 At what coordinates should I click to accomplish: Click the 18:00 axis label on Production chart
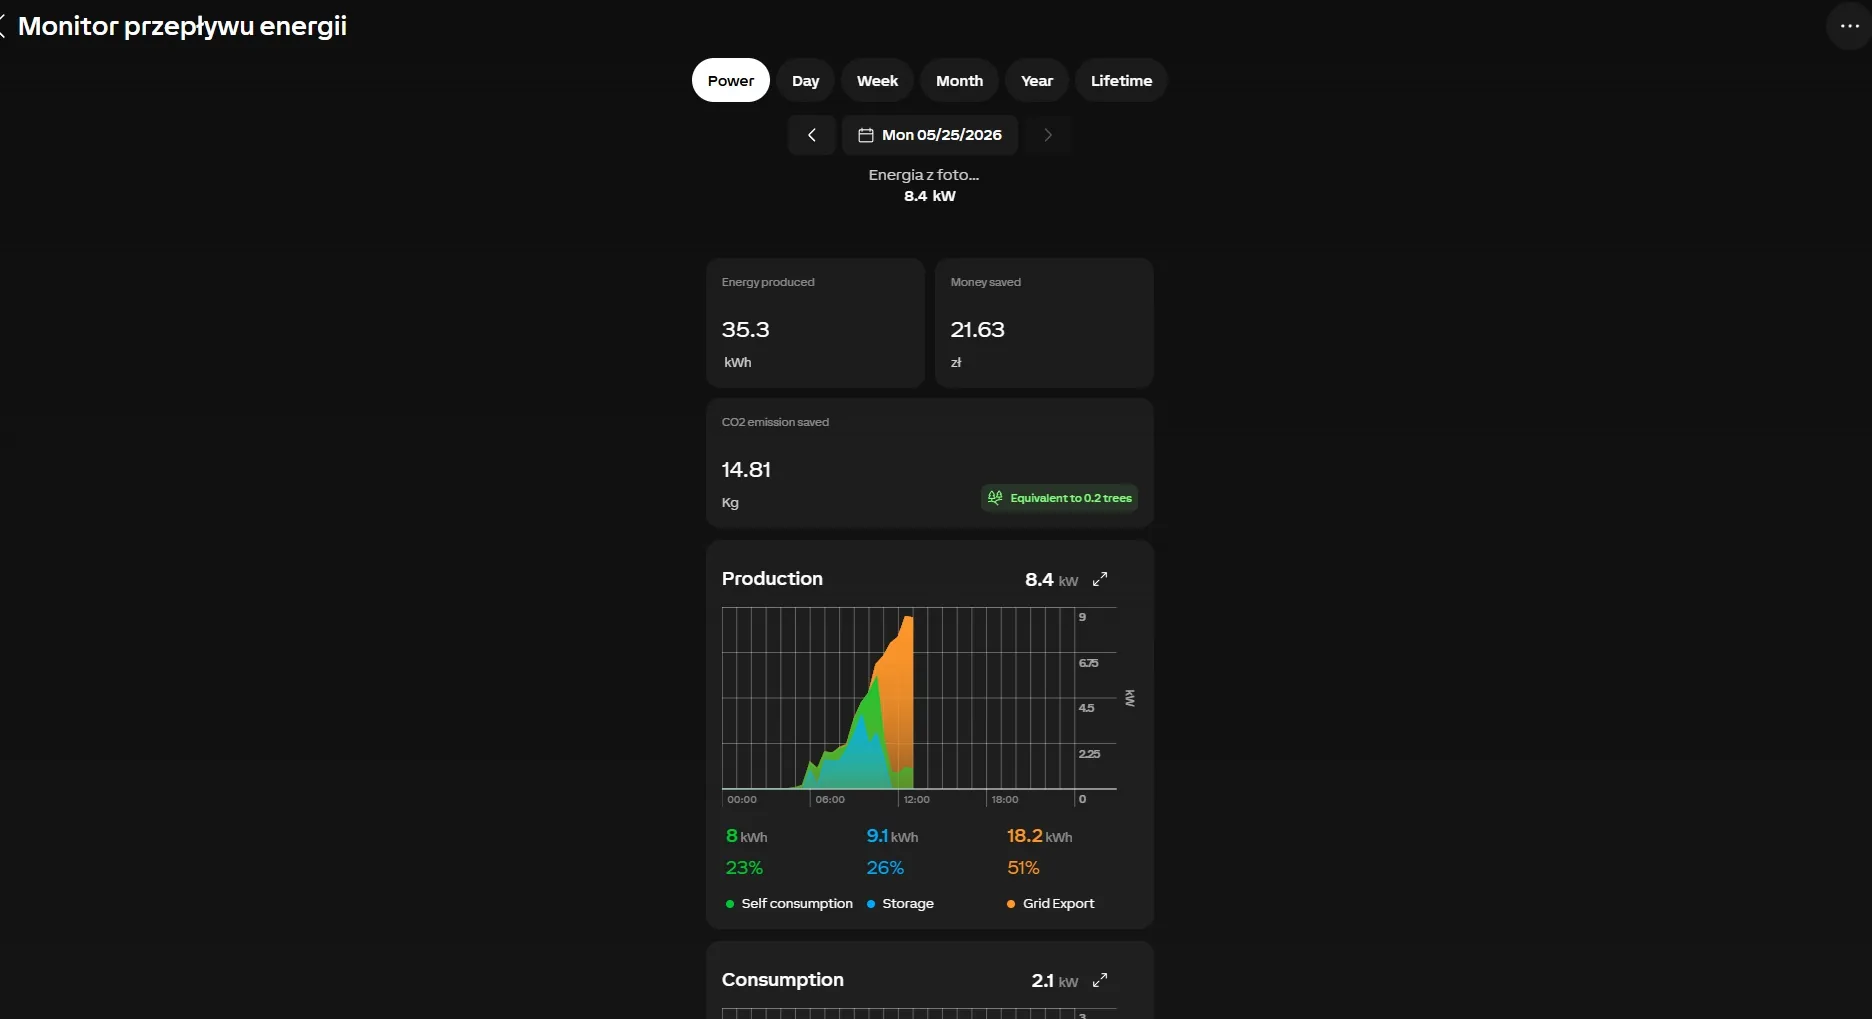point(1005,800)
